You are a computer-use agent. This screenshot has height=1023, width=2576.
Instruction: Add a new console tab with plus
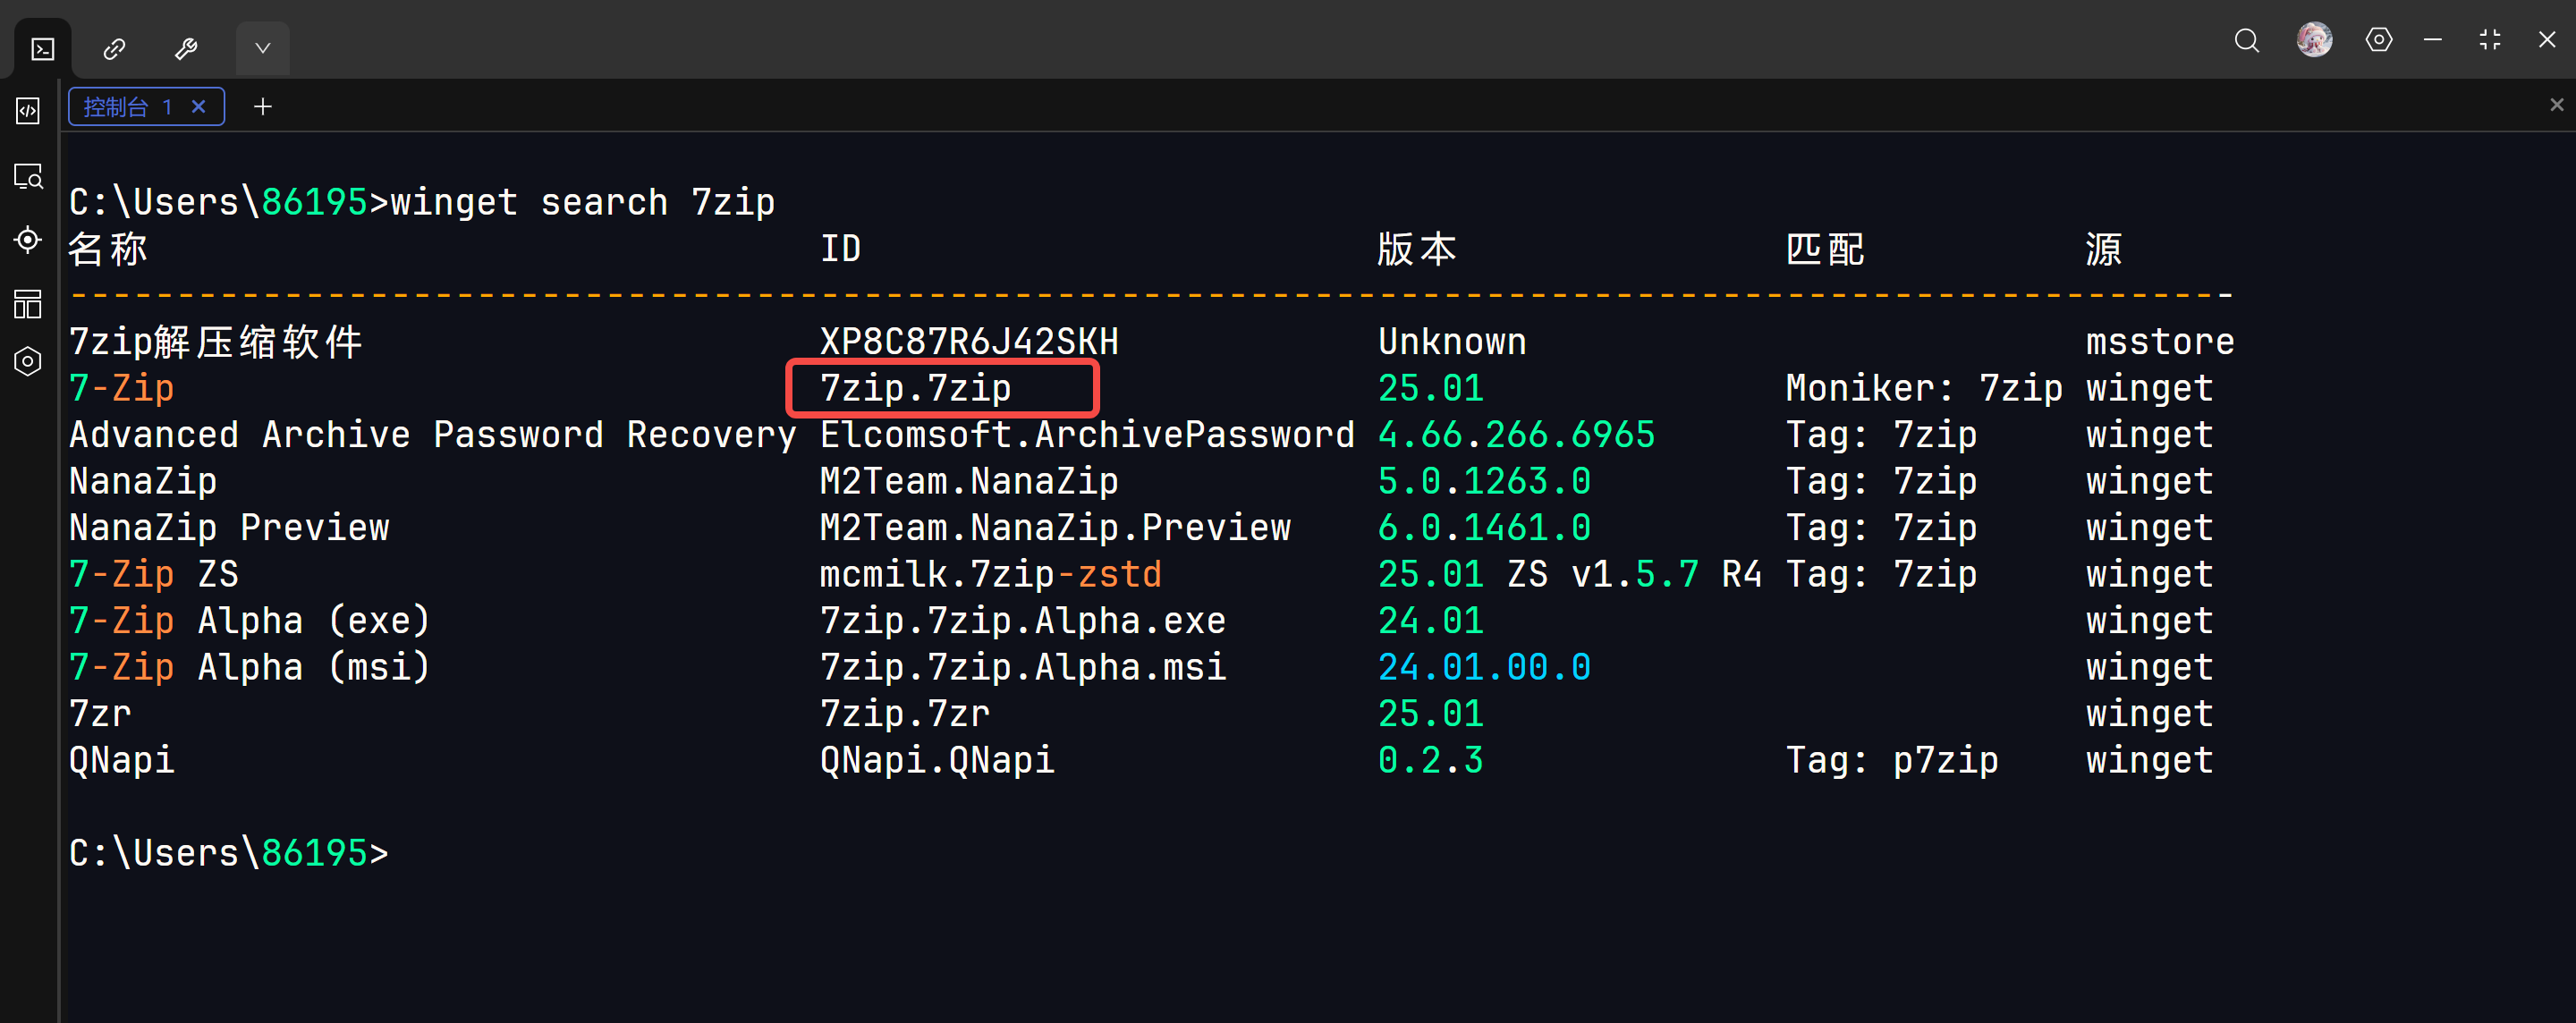263,107
